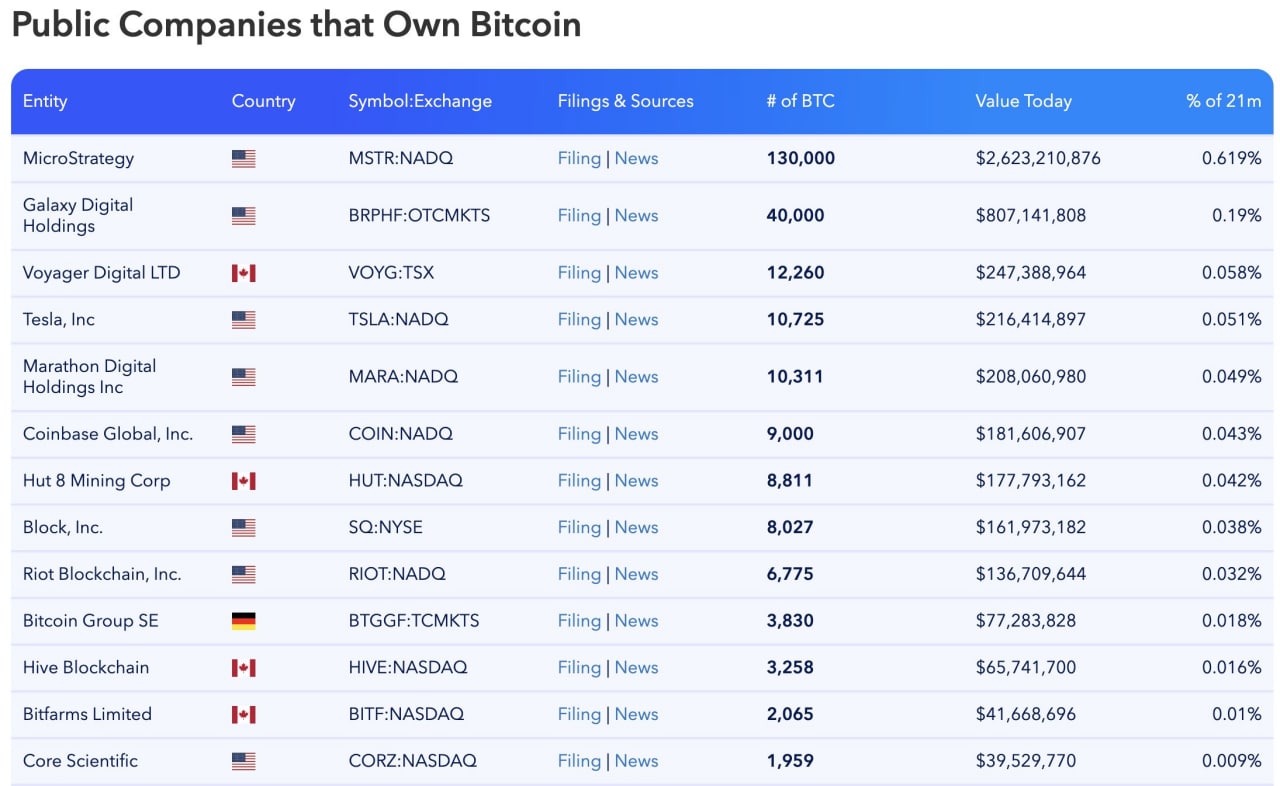Click the Value Today column header
This screenshot has width=1280, height=786.
tap(1023, 101)
